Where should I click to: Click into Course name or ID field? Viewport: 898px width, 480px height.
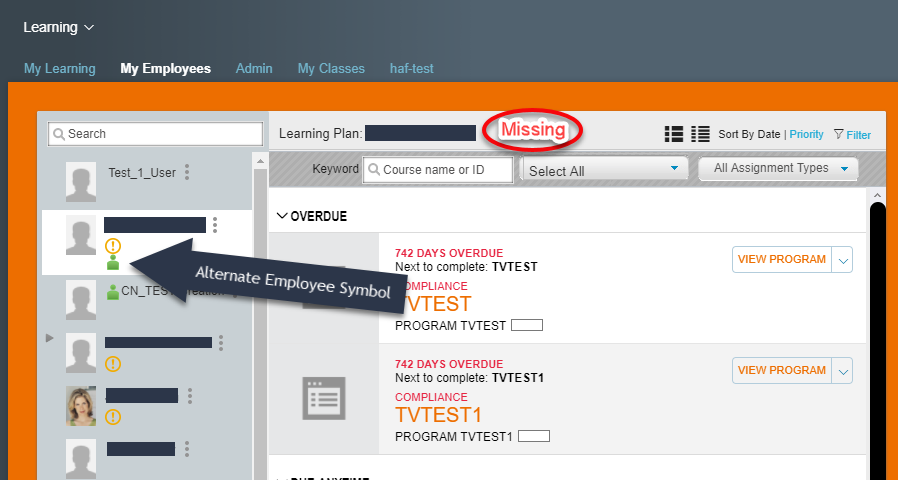tap(438, 170)
